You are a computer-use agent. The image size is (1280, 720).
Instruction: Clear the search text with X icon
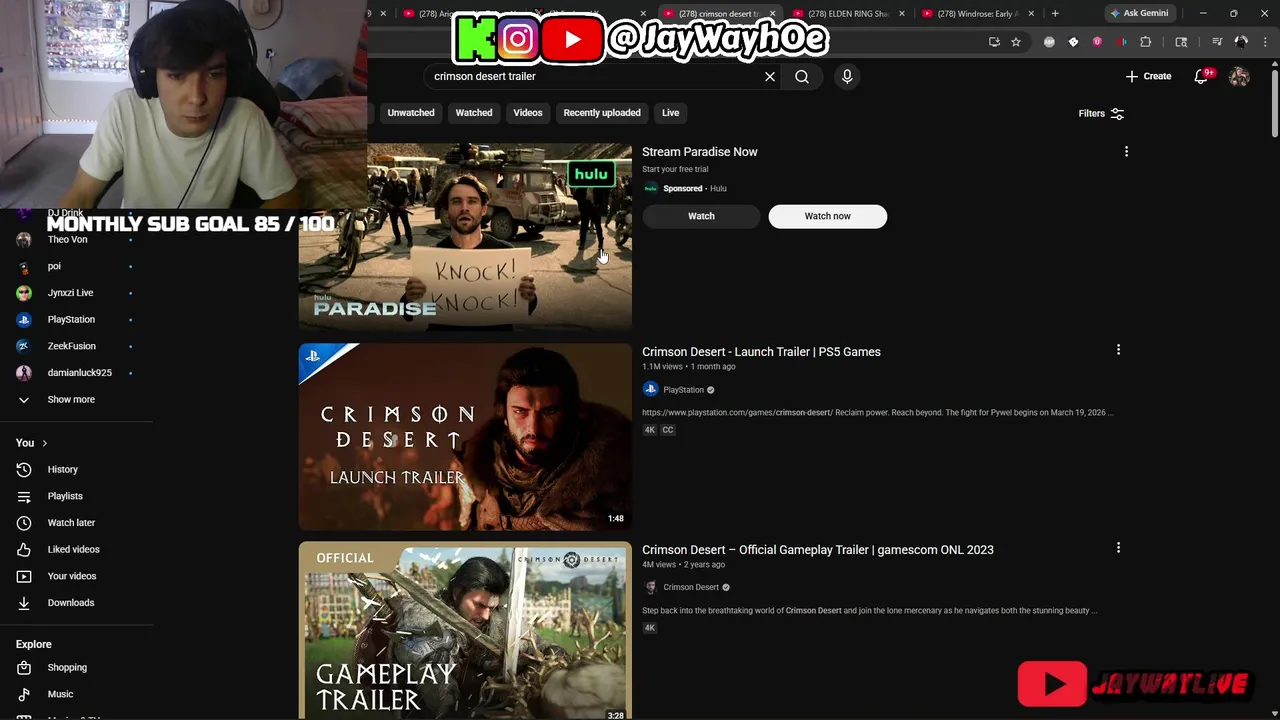[x=770, y=76]
